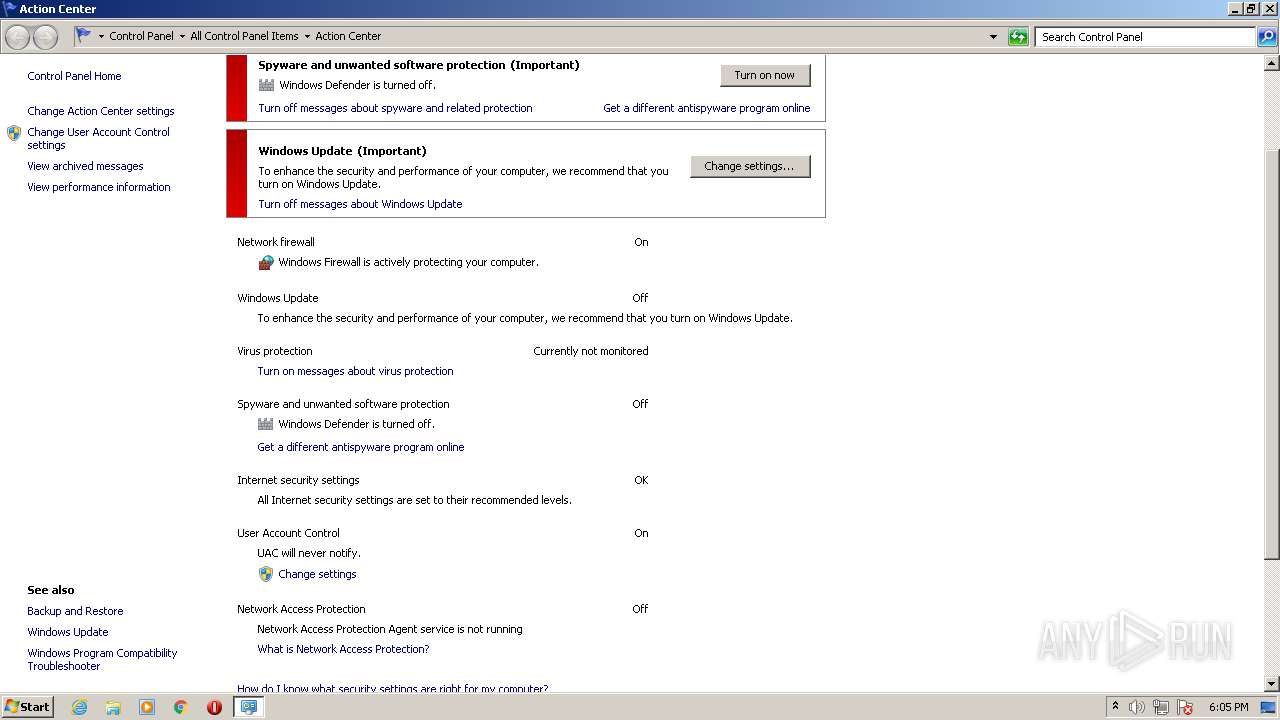Open Control Panel Home link

(x=74, y=76)
